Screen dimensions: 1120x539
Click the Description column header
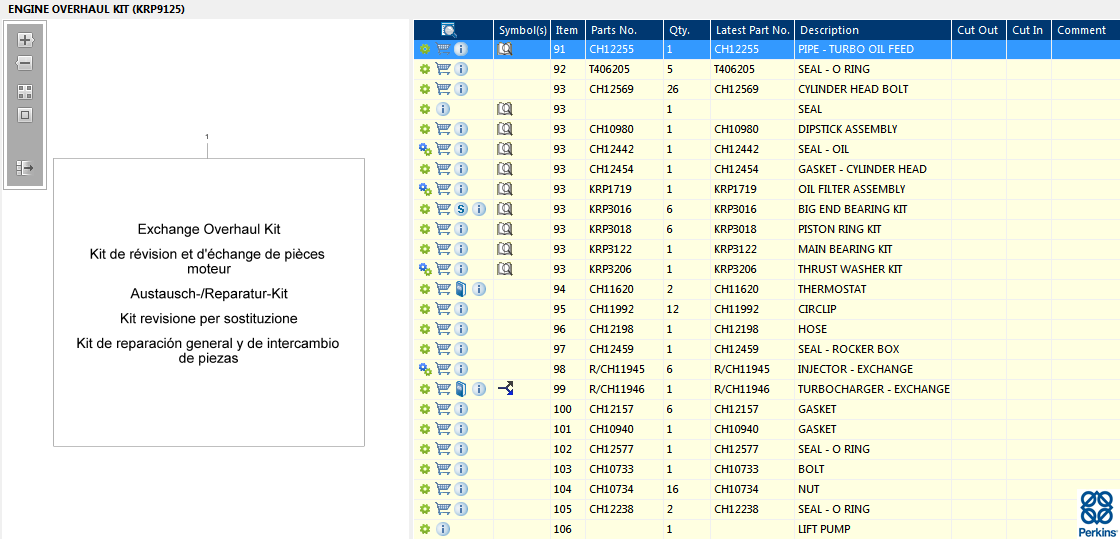[829, 30]
